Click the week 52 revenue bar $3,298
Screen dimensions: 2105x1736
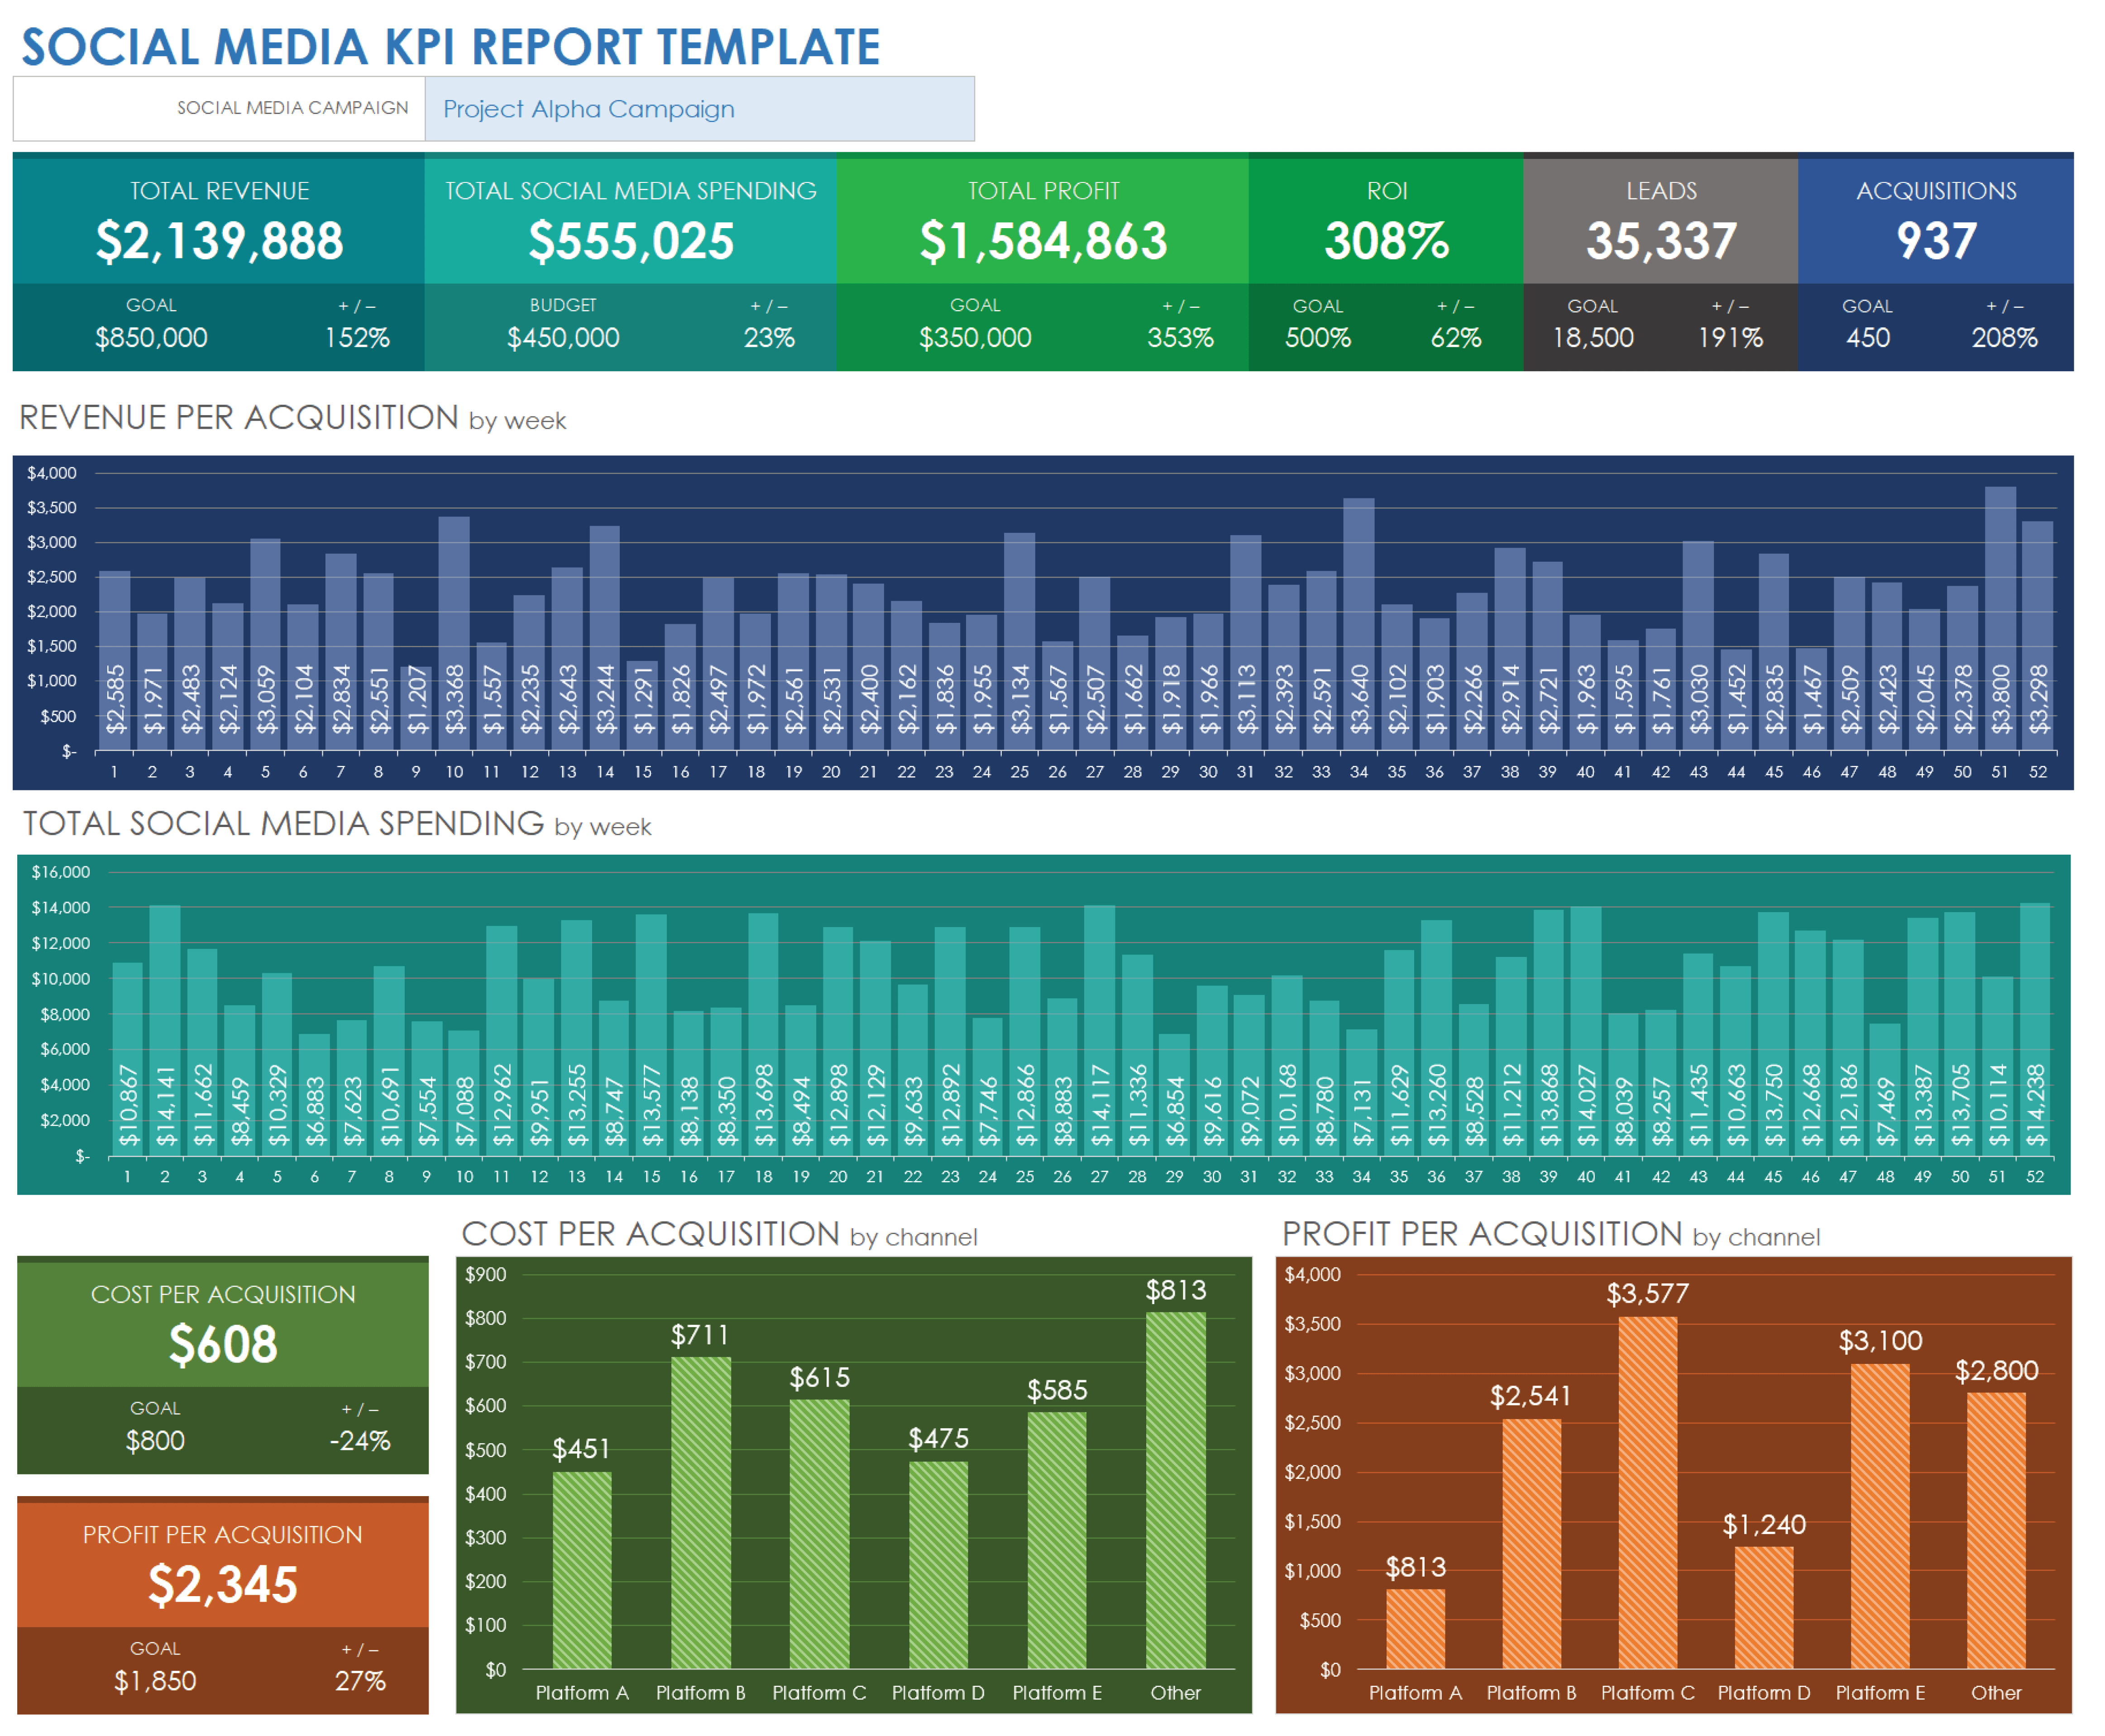click(2038, 636)
